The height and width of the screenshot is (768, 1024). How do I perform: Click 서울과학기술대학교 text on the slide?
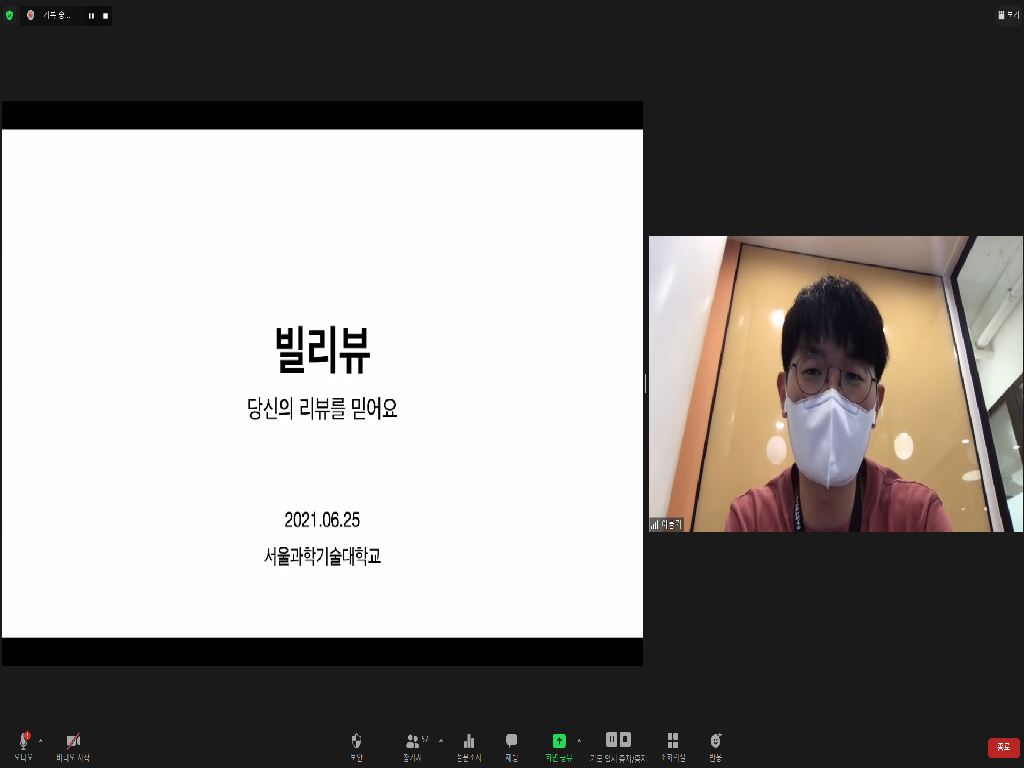[x=322, y=556]
